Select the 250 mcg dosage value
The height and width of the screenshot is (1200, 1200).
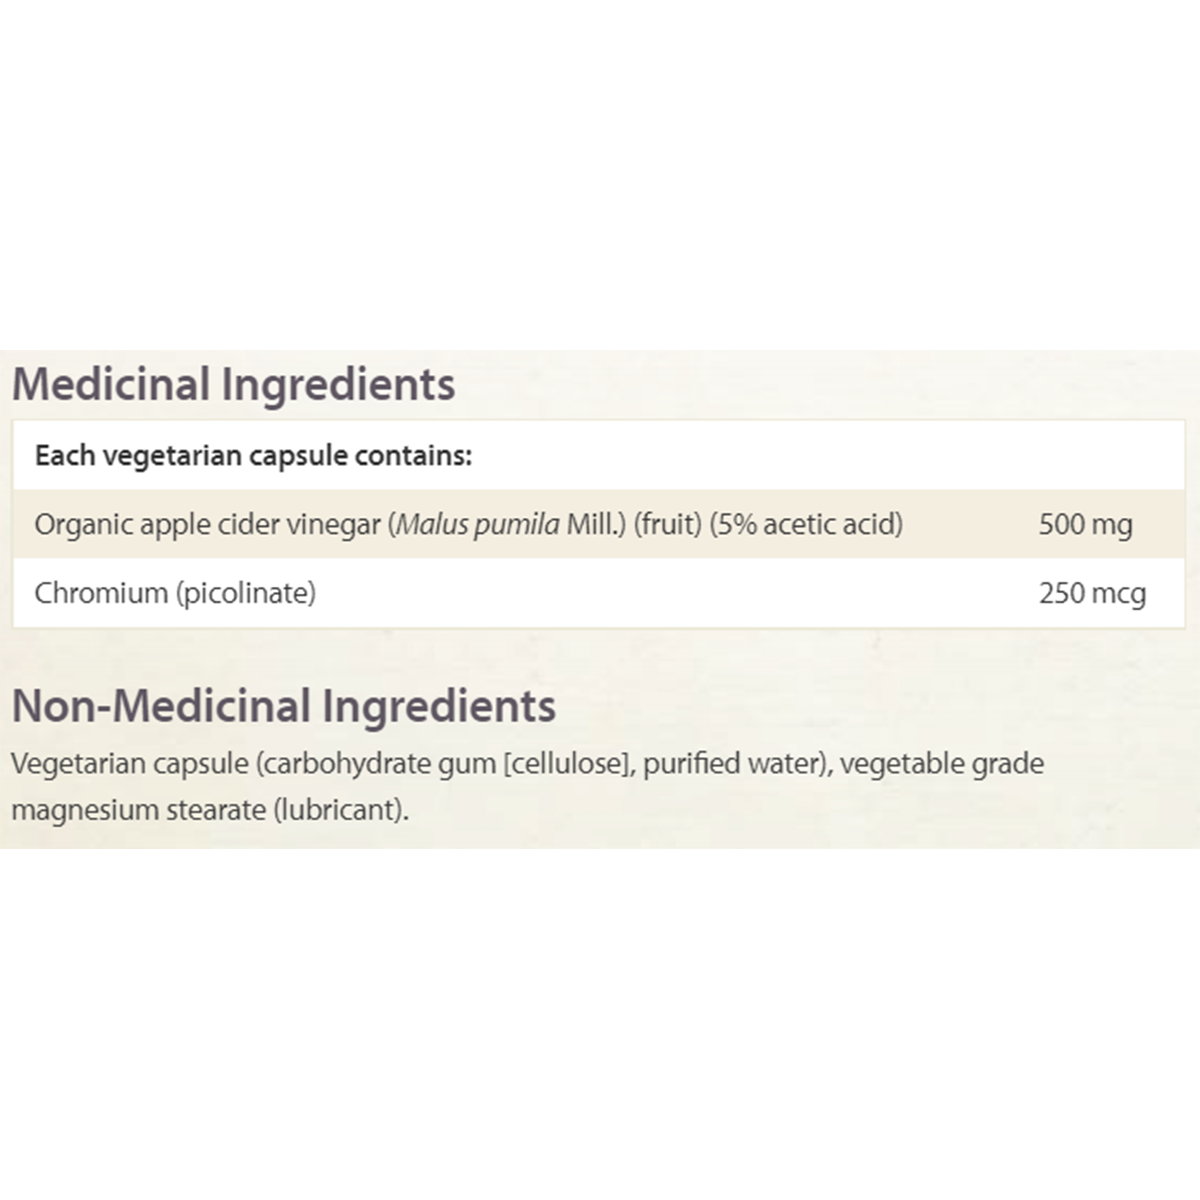[x=1092, y=593]
